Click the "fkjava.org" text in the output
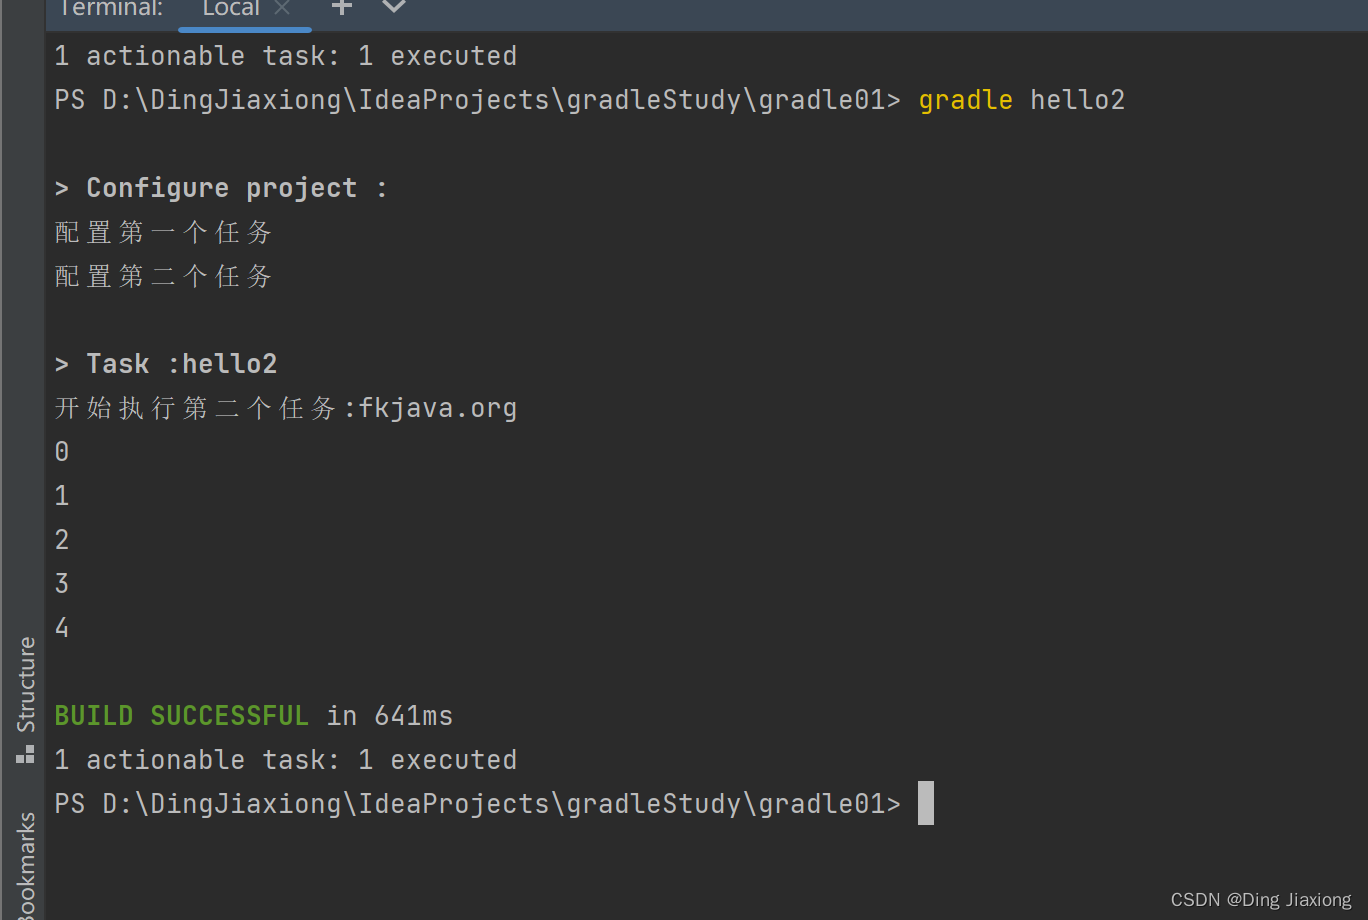Screen dimensions: 1368x920 pyautogui.click(x=438, y=408)
